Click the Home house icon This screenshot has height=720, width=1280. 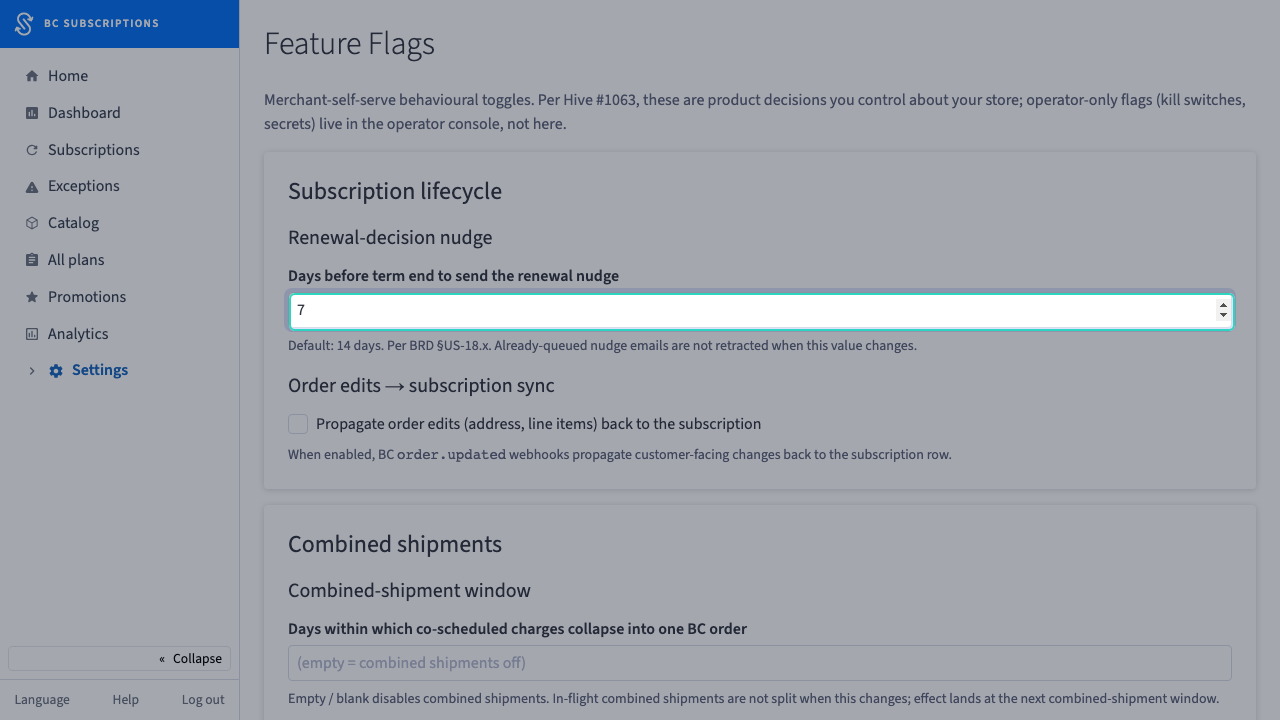tap(32, 76)
